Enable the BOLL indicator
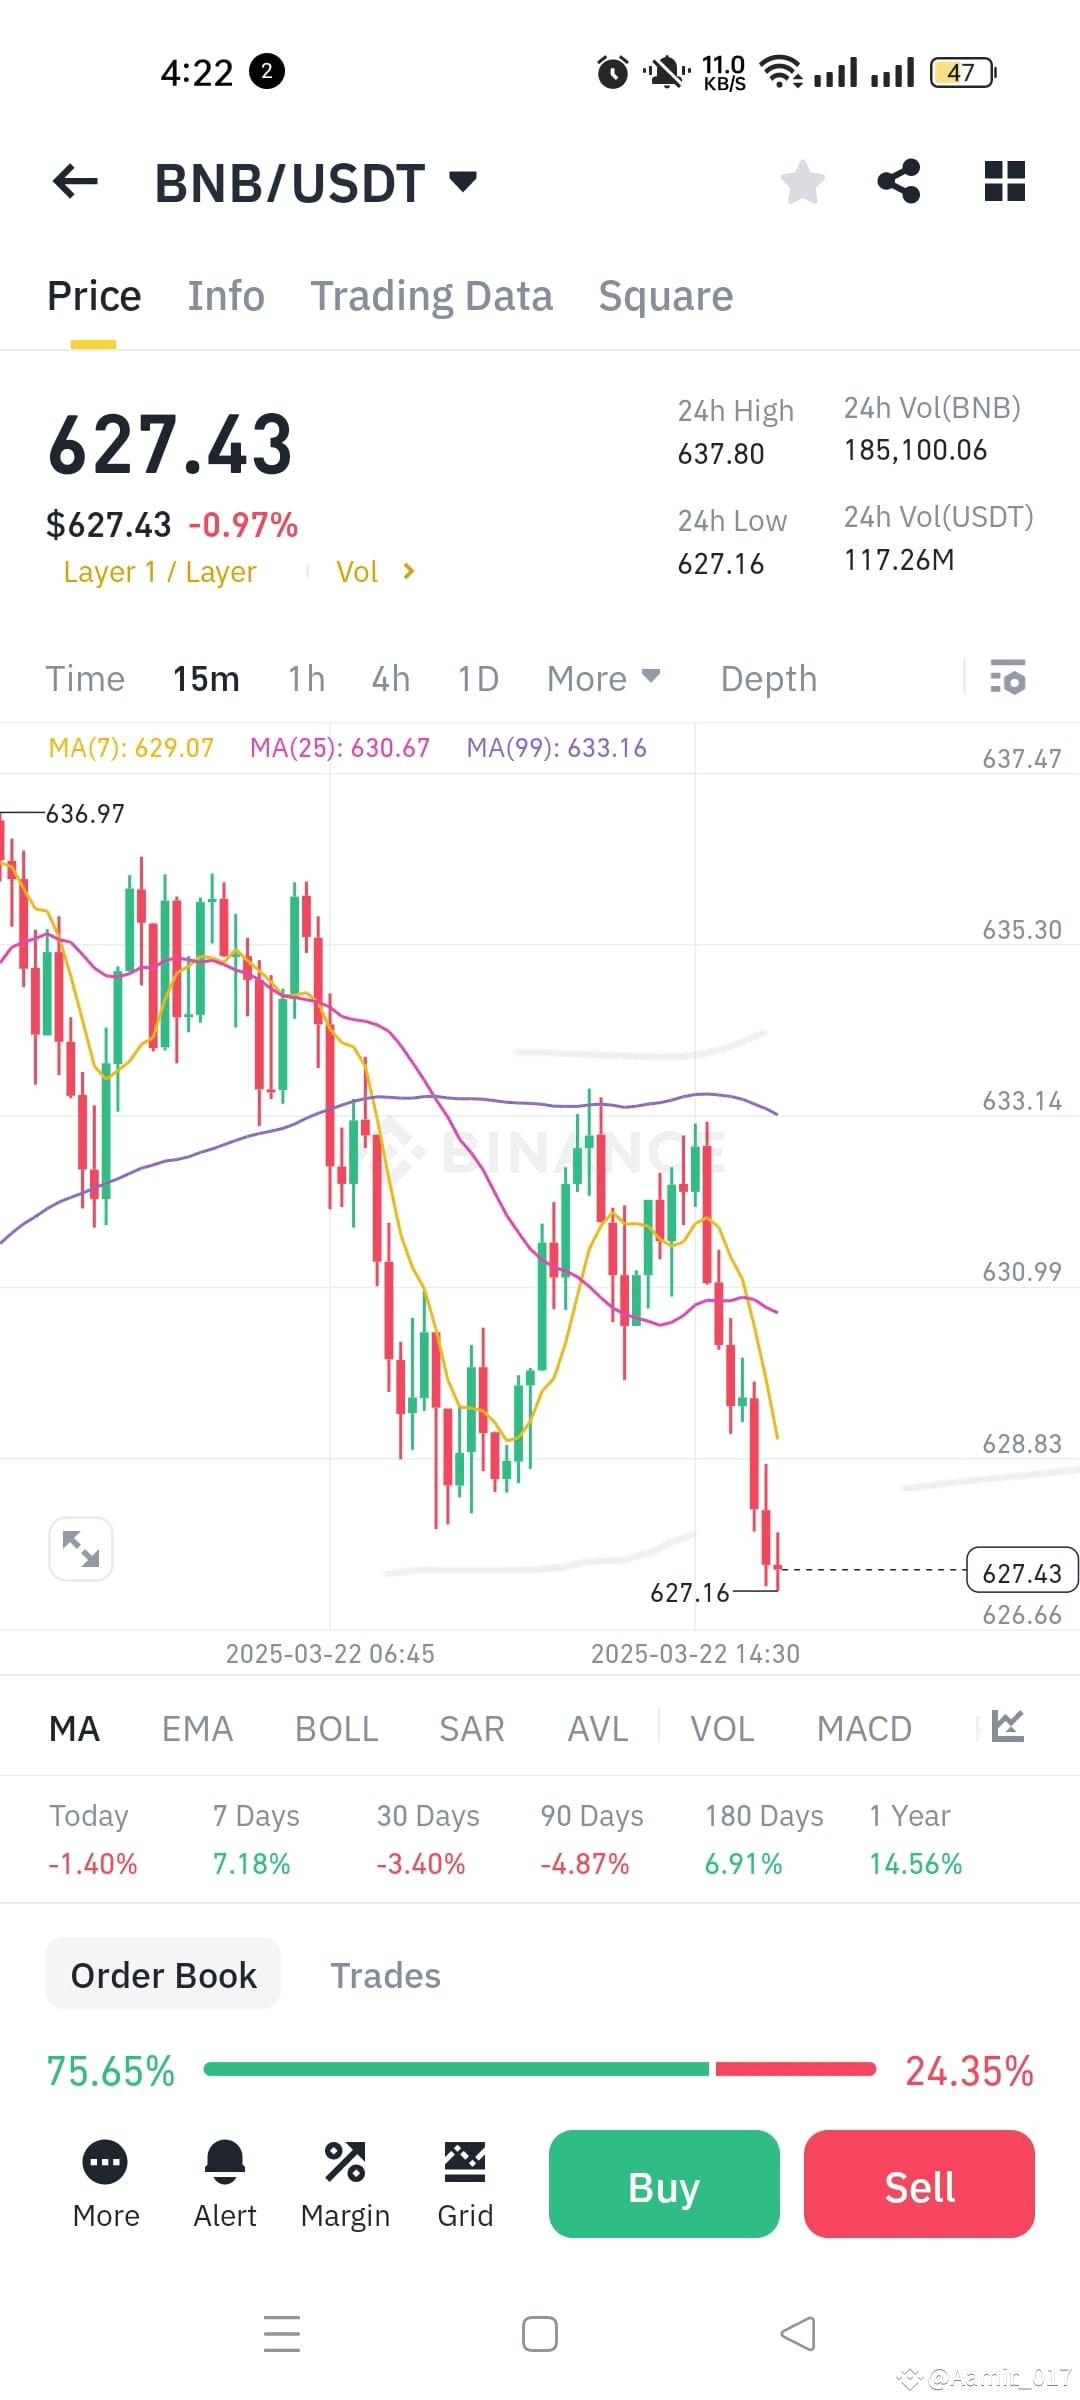The image size is (1080, 2400). tap(336, 1727)
